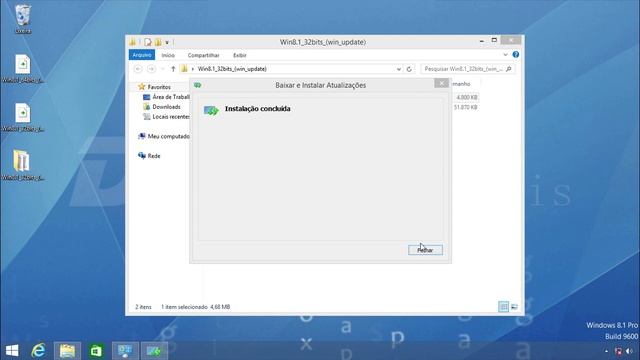The image size is (640, 360).
Task: Select the first update file on desktop
Action: pos(22,69)
